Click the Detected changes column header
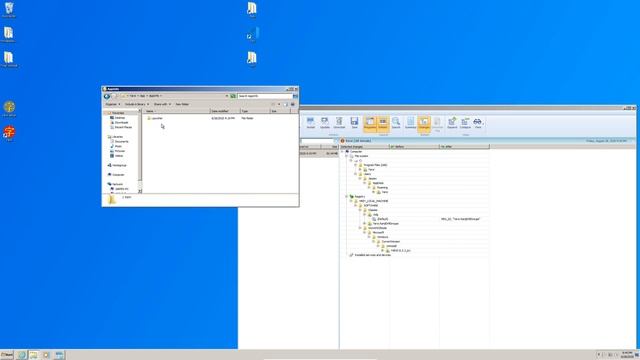The image size is (640, 360). (364, 147)
